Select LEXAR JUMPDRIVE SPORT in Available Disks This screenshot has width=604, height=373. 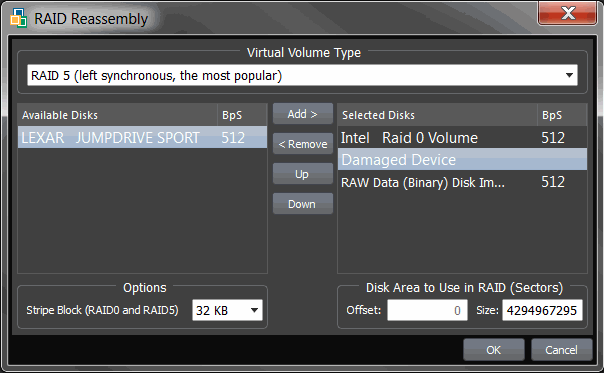click(142, 138)
